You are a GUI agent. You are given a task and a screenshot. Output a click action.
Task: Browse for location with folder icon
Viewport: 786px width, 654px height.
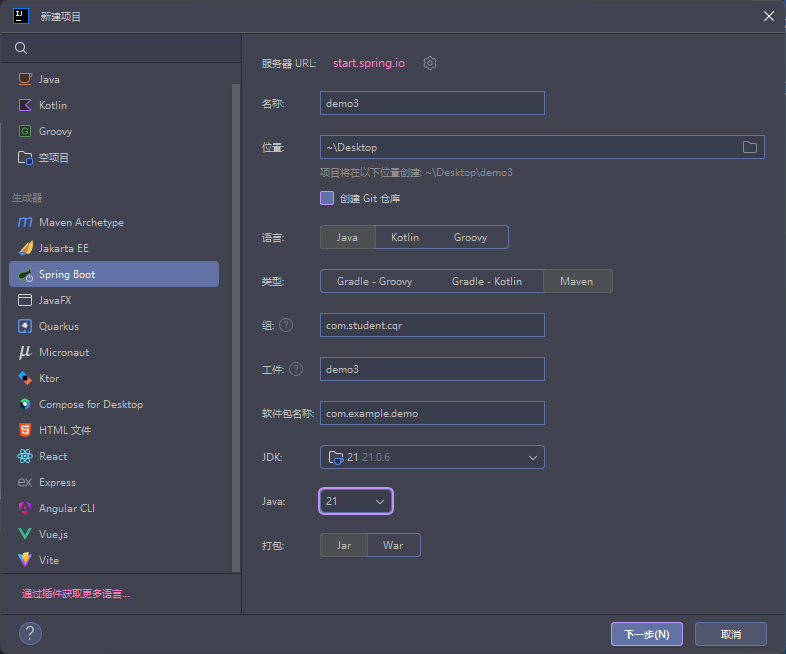(749, 147)
